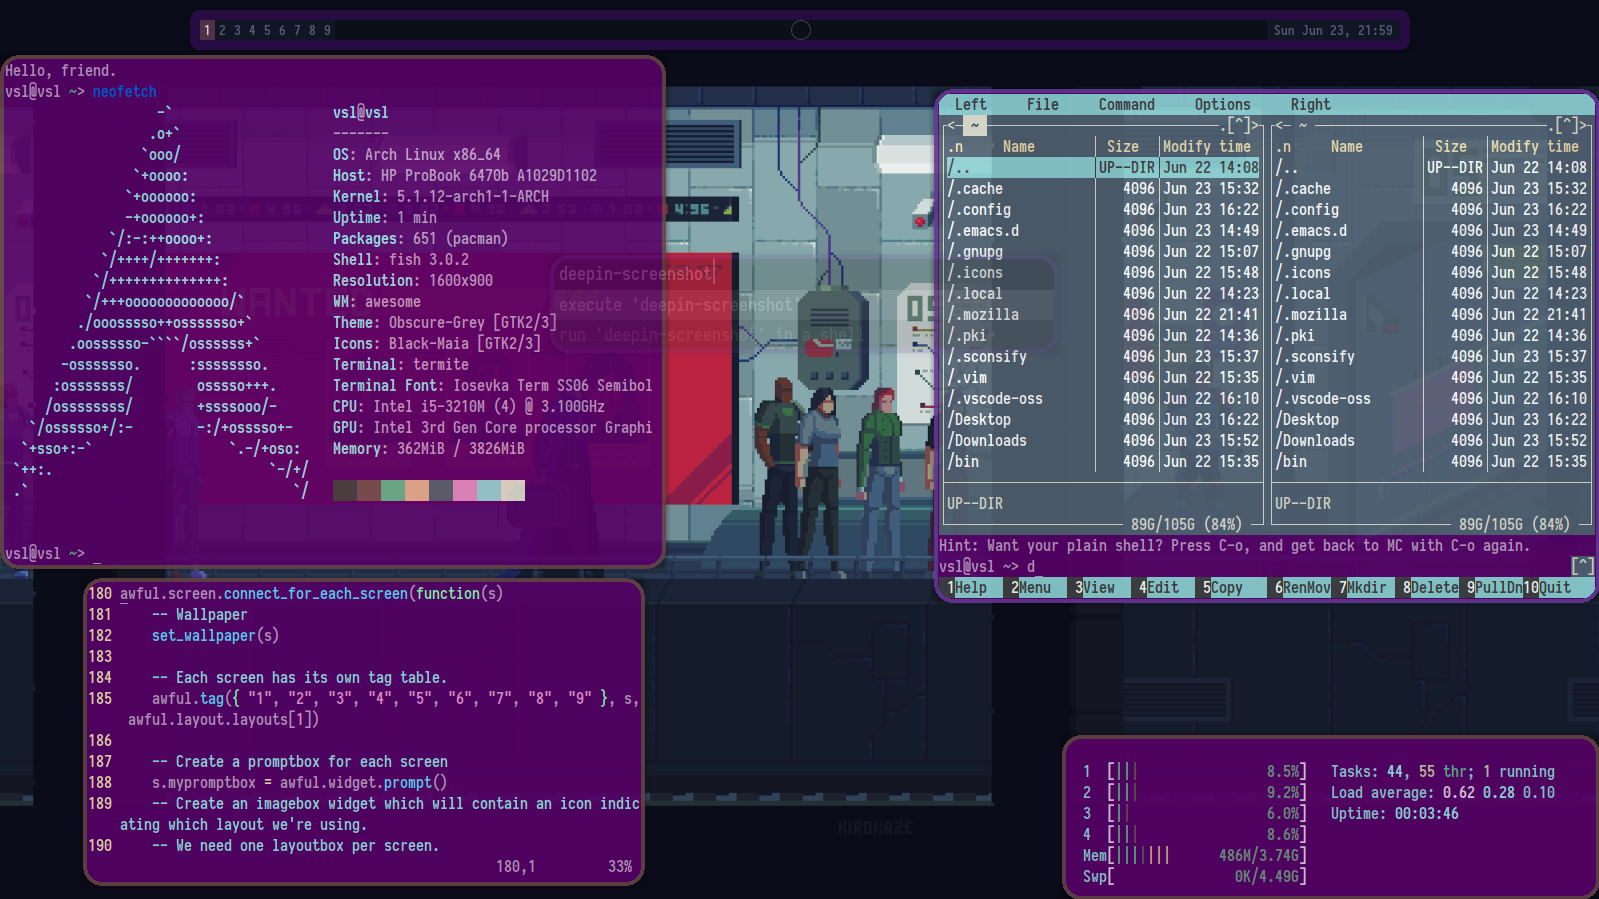
Task: Switch to workspace tag 1 in top bar
Action: pyautogui.click(x=207, y=30)
